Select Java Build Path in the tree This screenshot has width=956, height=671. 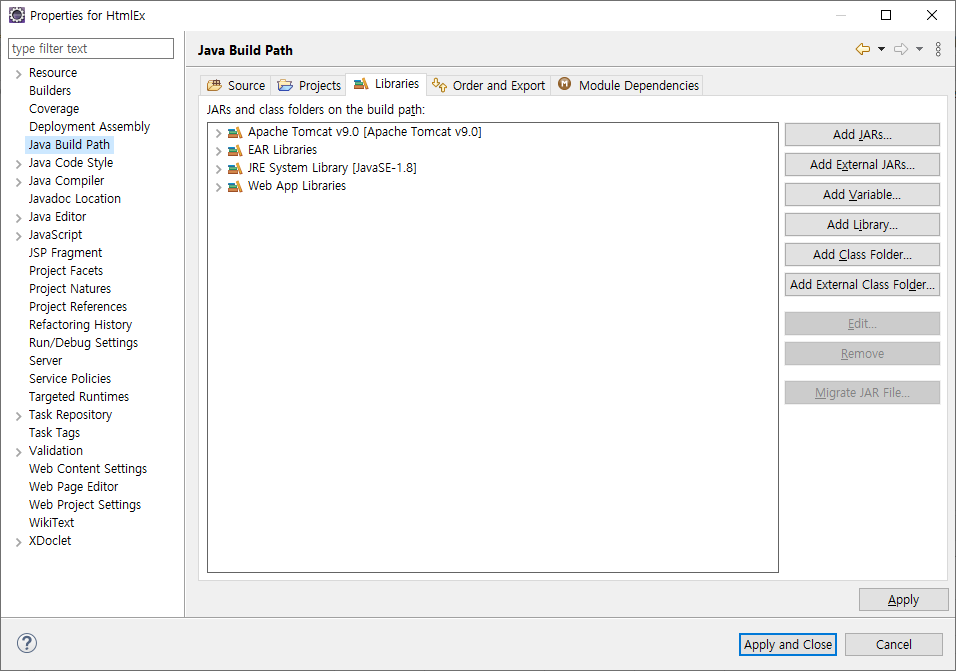coord(69,144)
